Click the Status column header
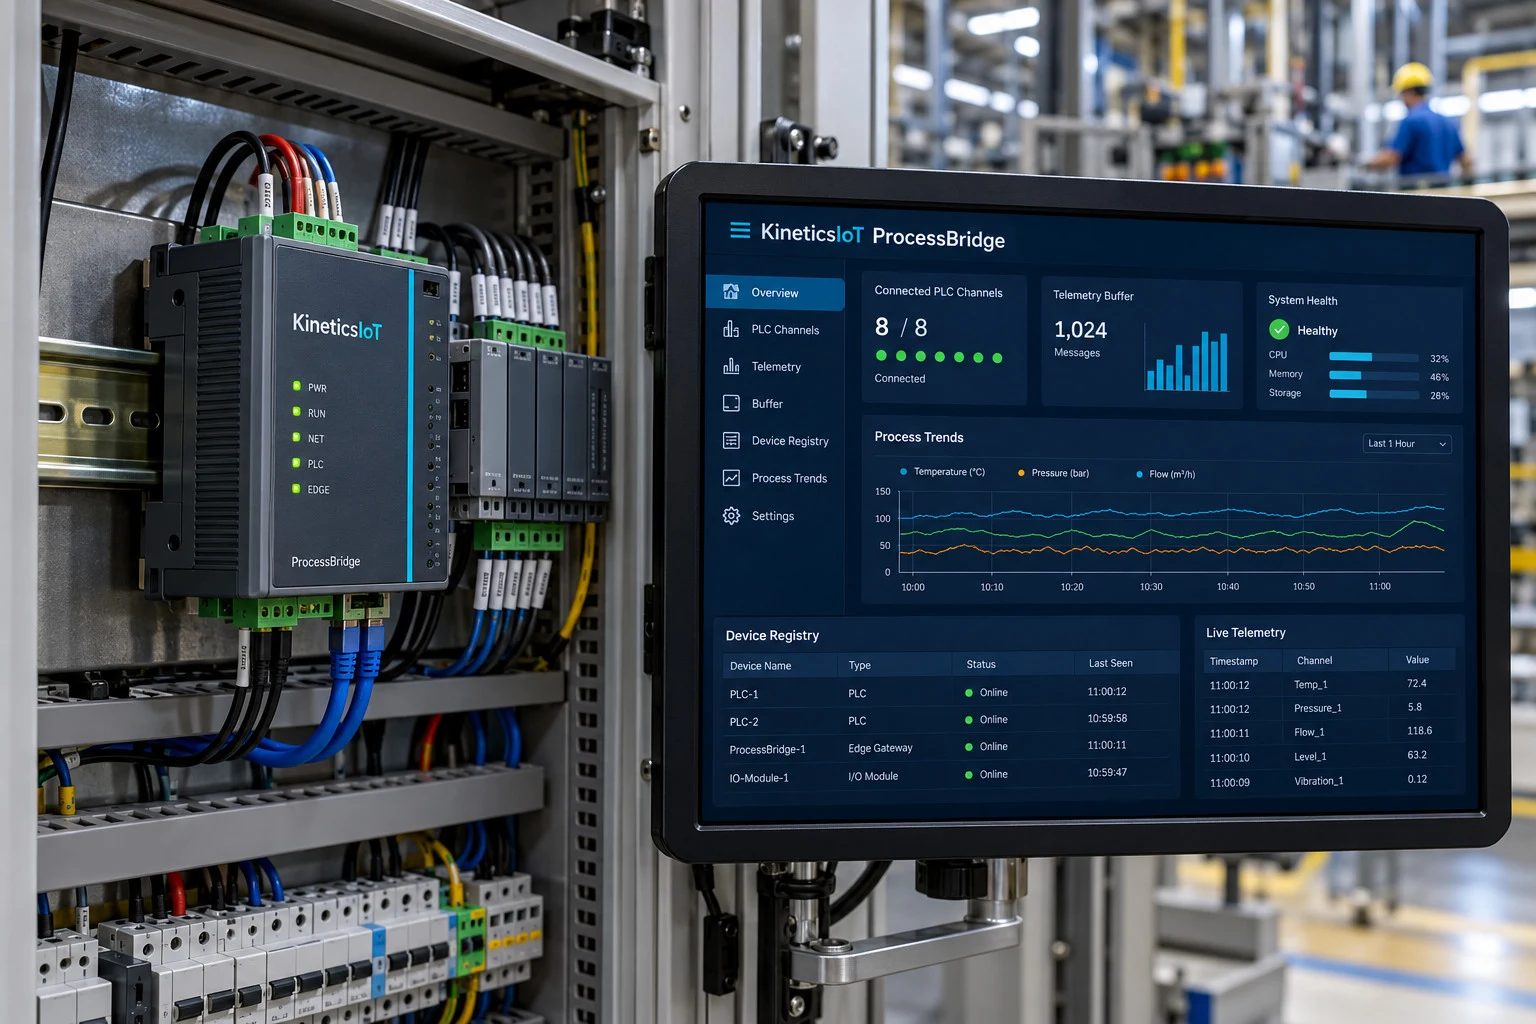The height and width of the screenshot is (1024, 1536). click(x=981, y=664)
